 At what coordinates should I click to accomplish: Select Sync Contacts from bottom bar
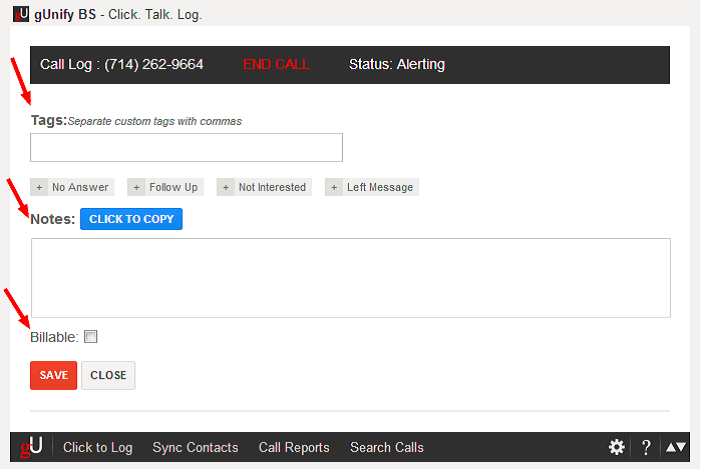pos(195,447)
